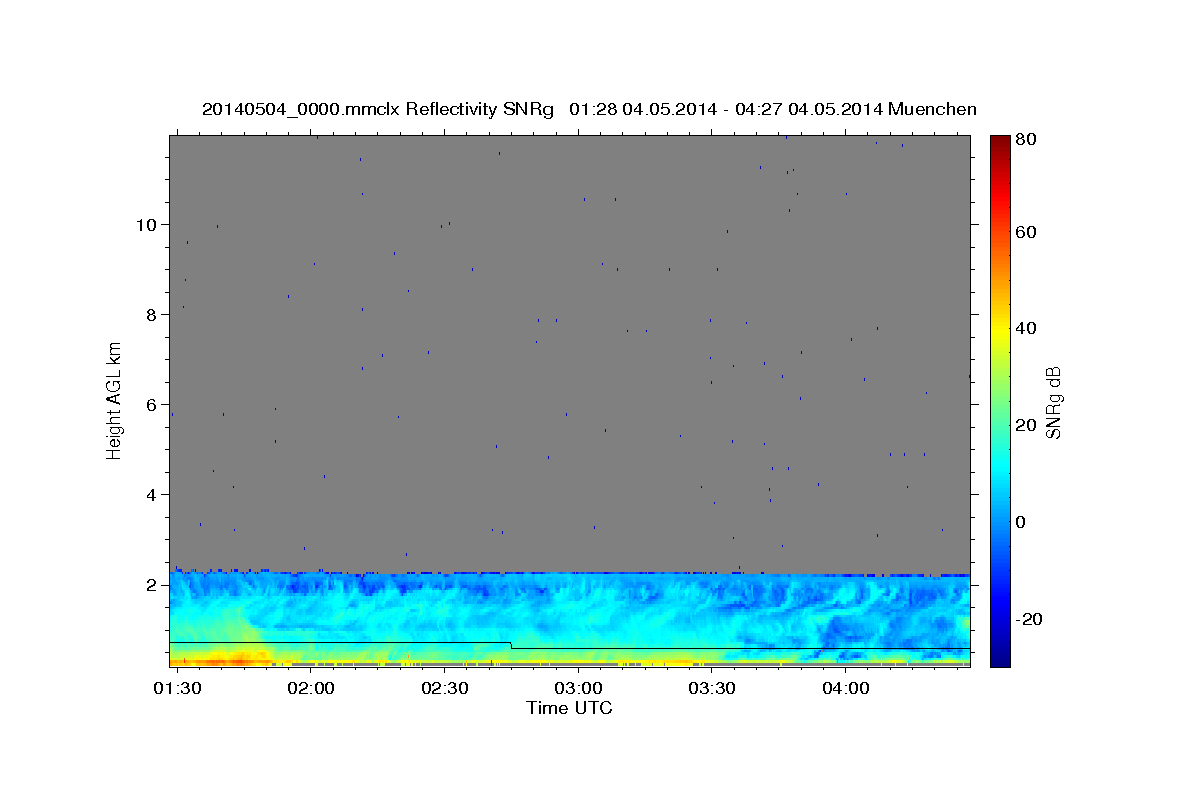This screenshot has width=1200, height=800.
Task: Click the colorbar value label 40
Action: point(1025,328)
